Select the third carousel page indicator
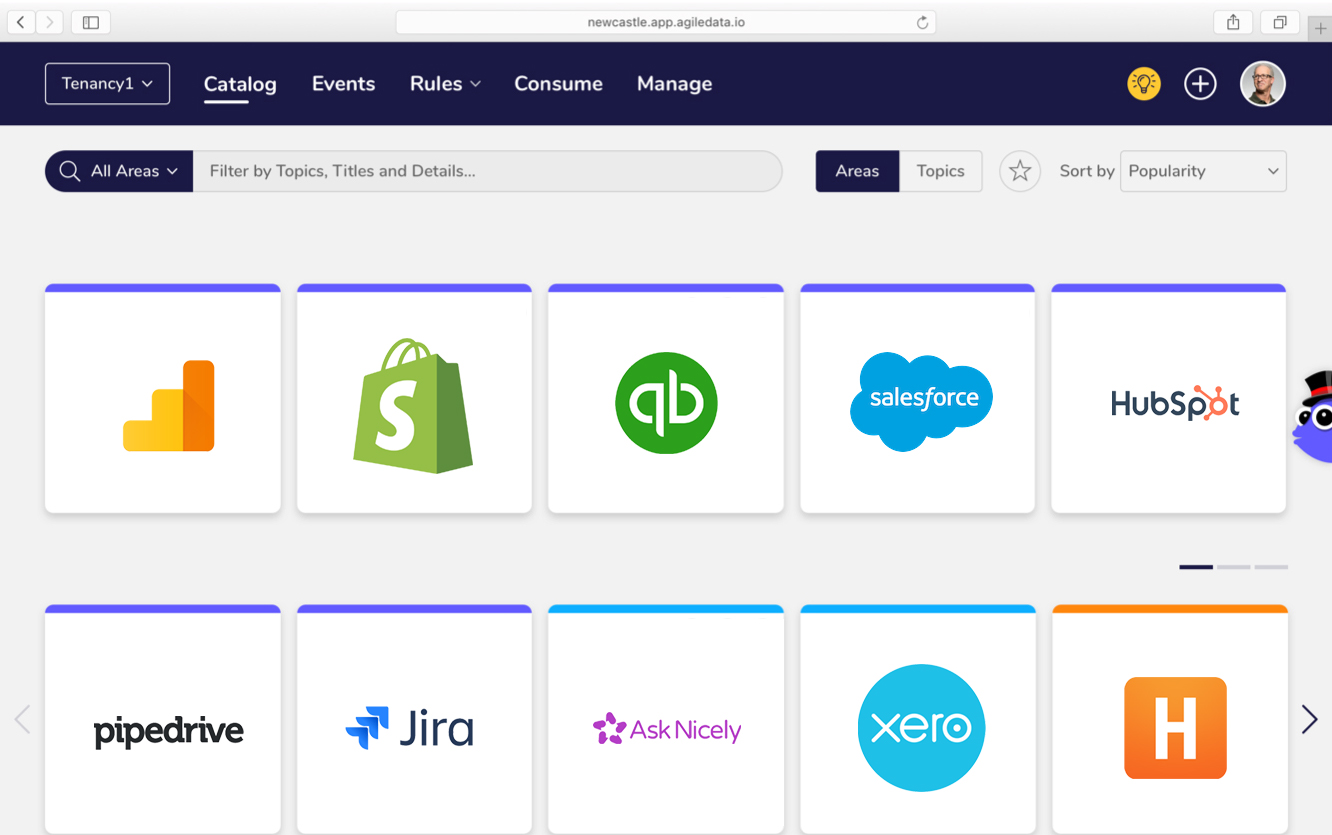Screen dimensions: 1332x835 click(x=1271, y=567)
